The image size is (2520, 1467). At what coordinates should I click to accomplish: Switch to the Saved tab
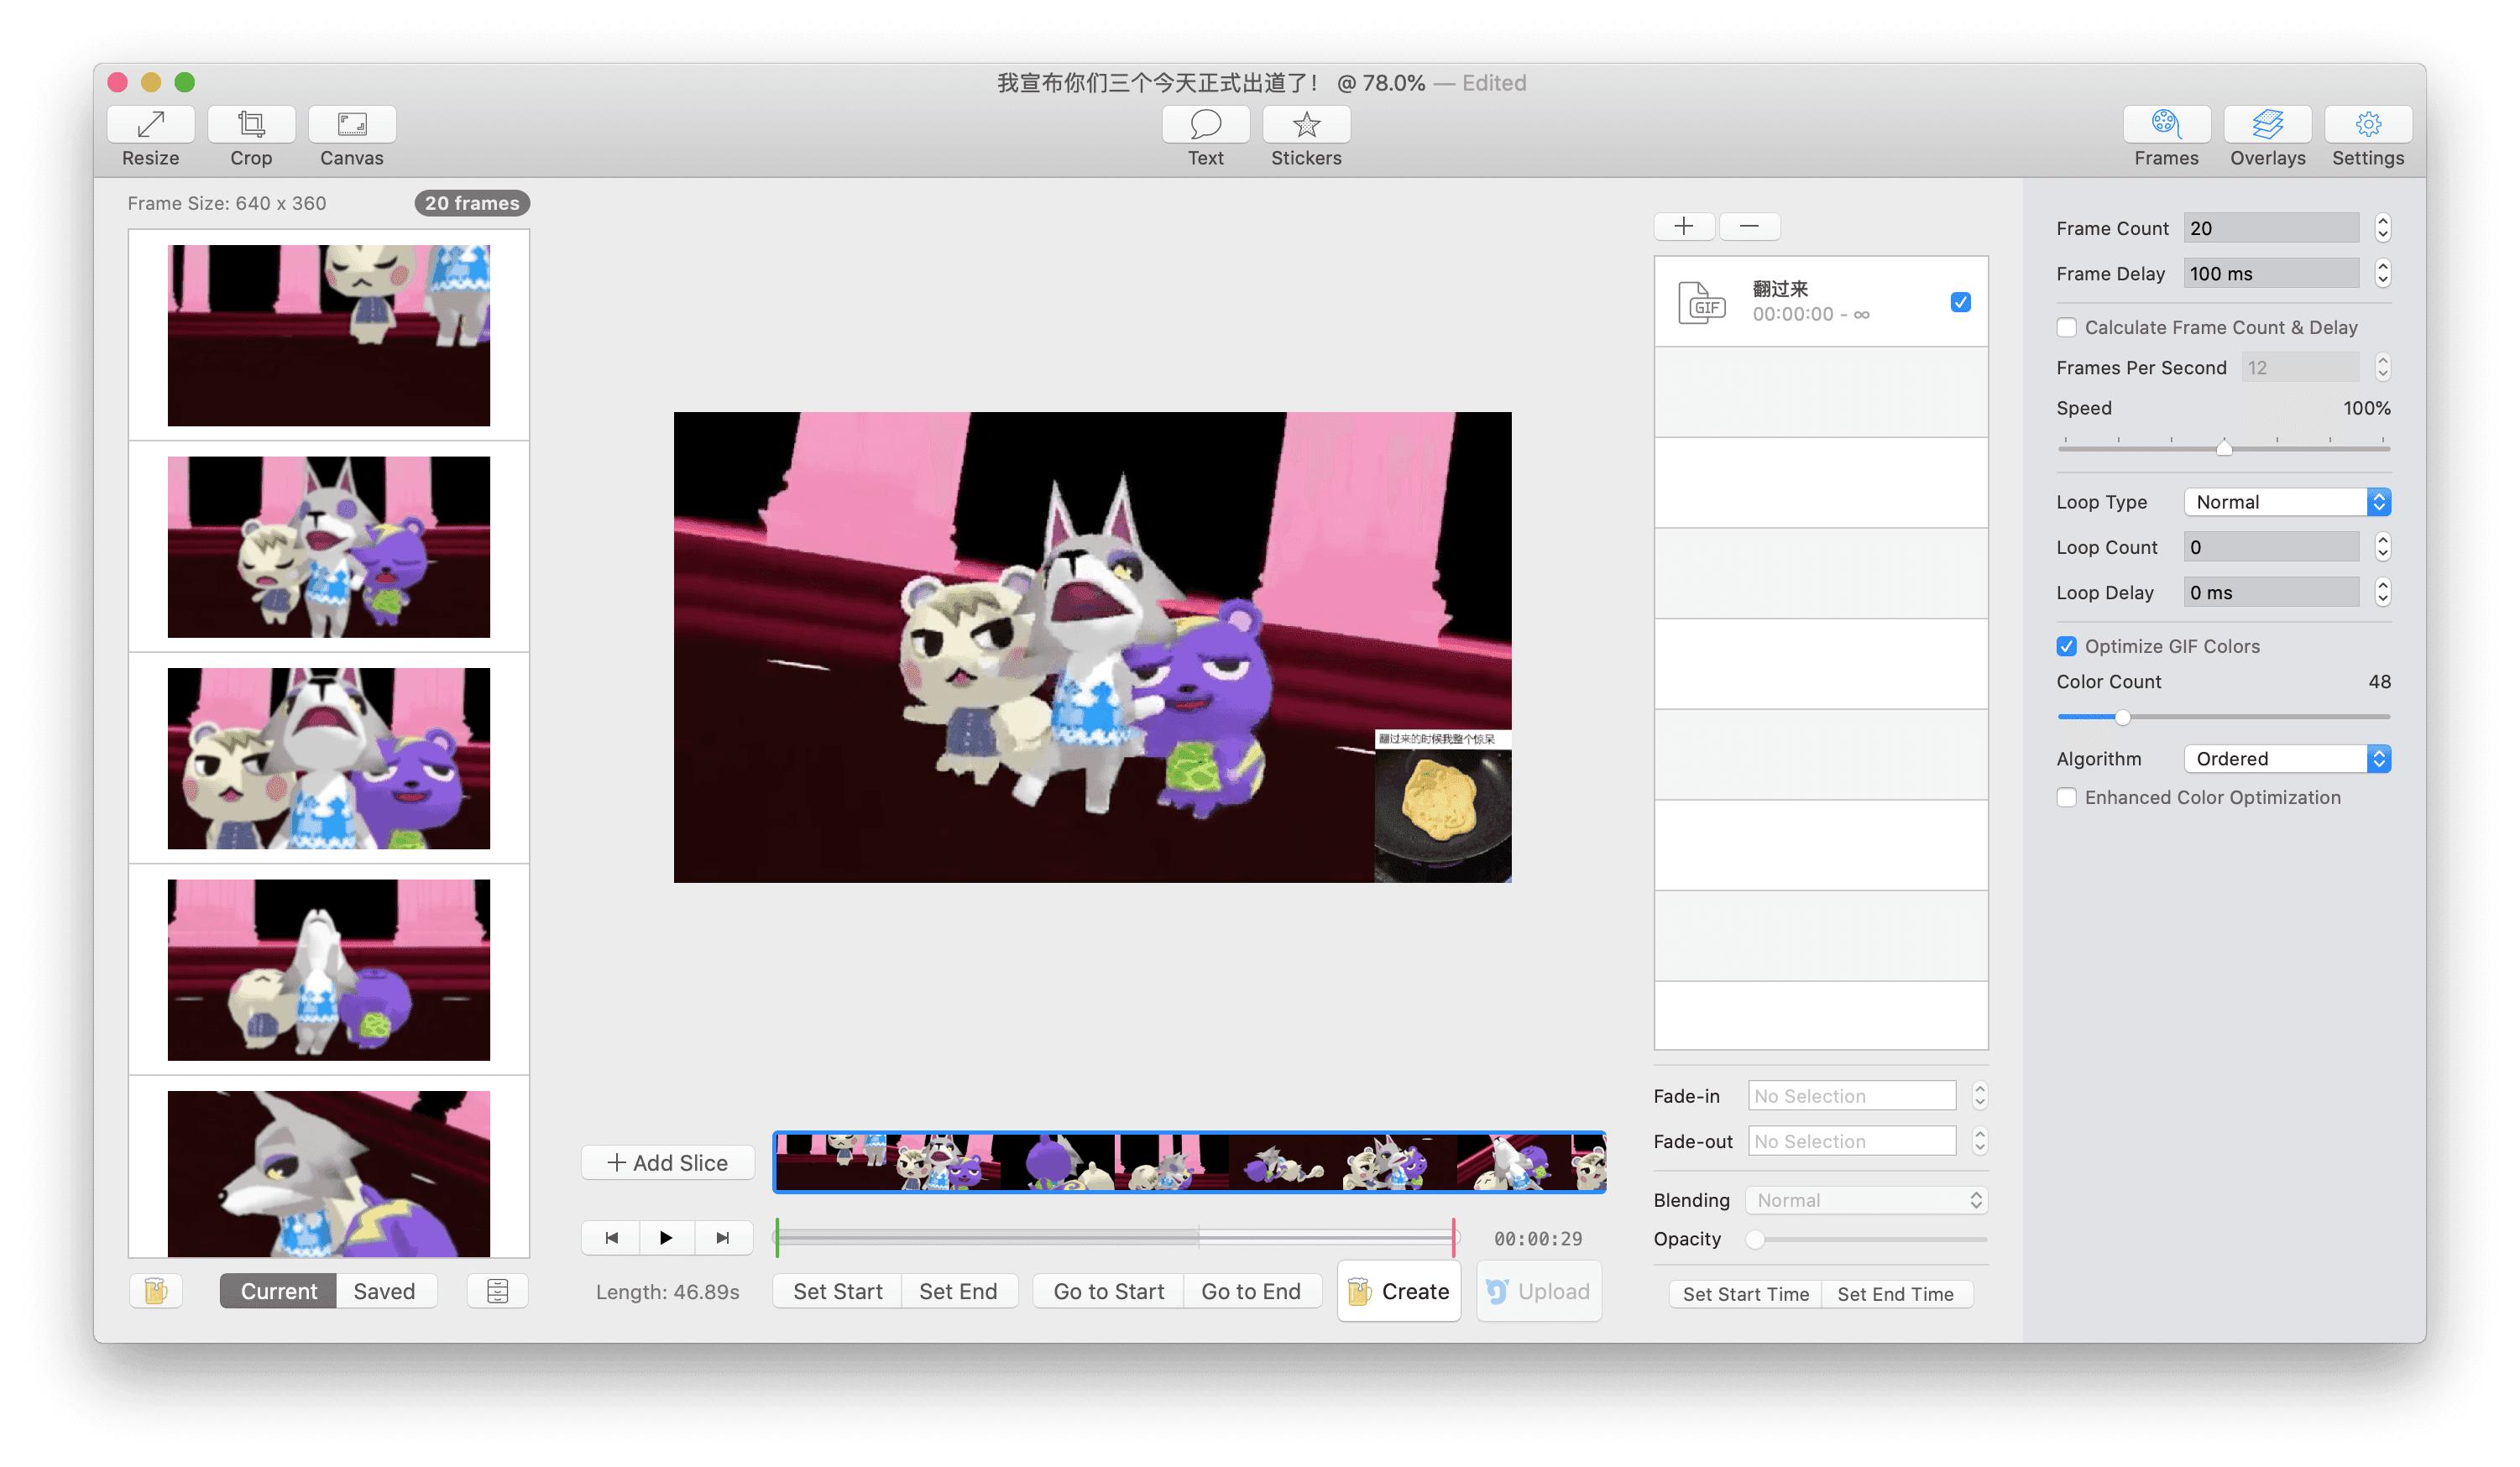click(x=384, y=1290)
